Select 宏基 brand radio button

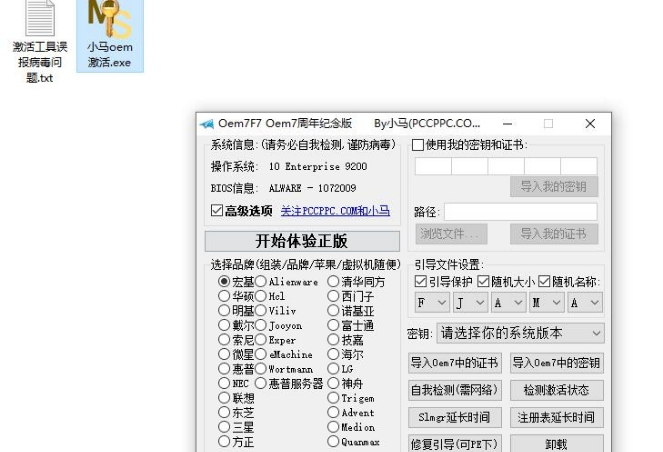point(224,281)
